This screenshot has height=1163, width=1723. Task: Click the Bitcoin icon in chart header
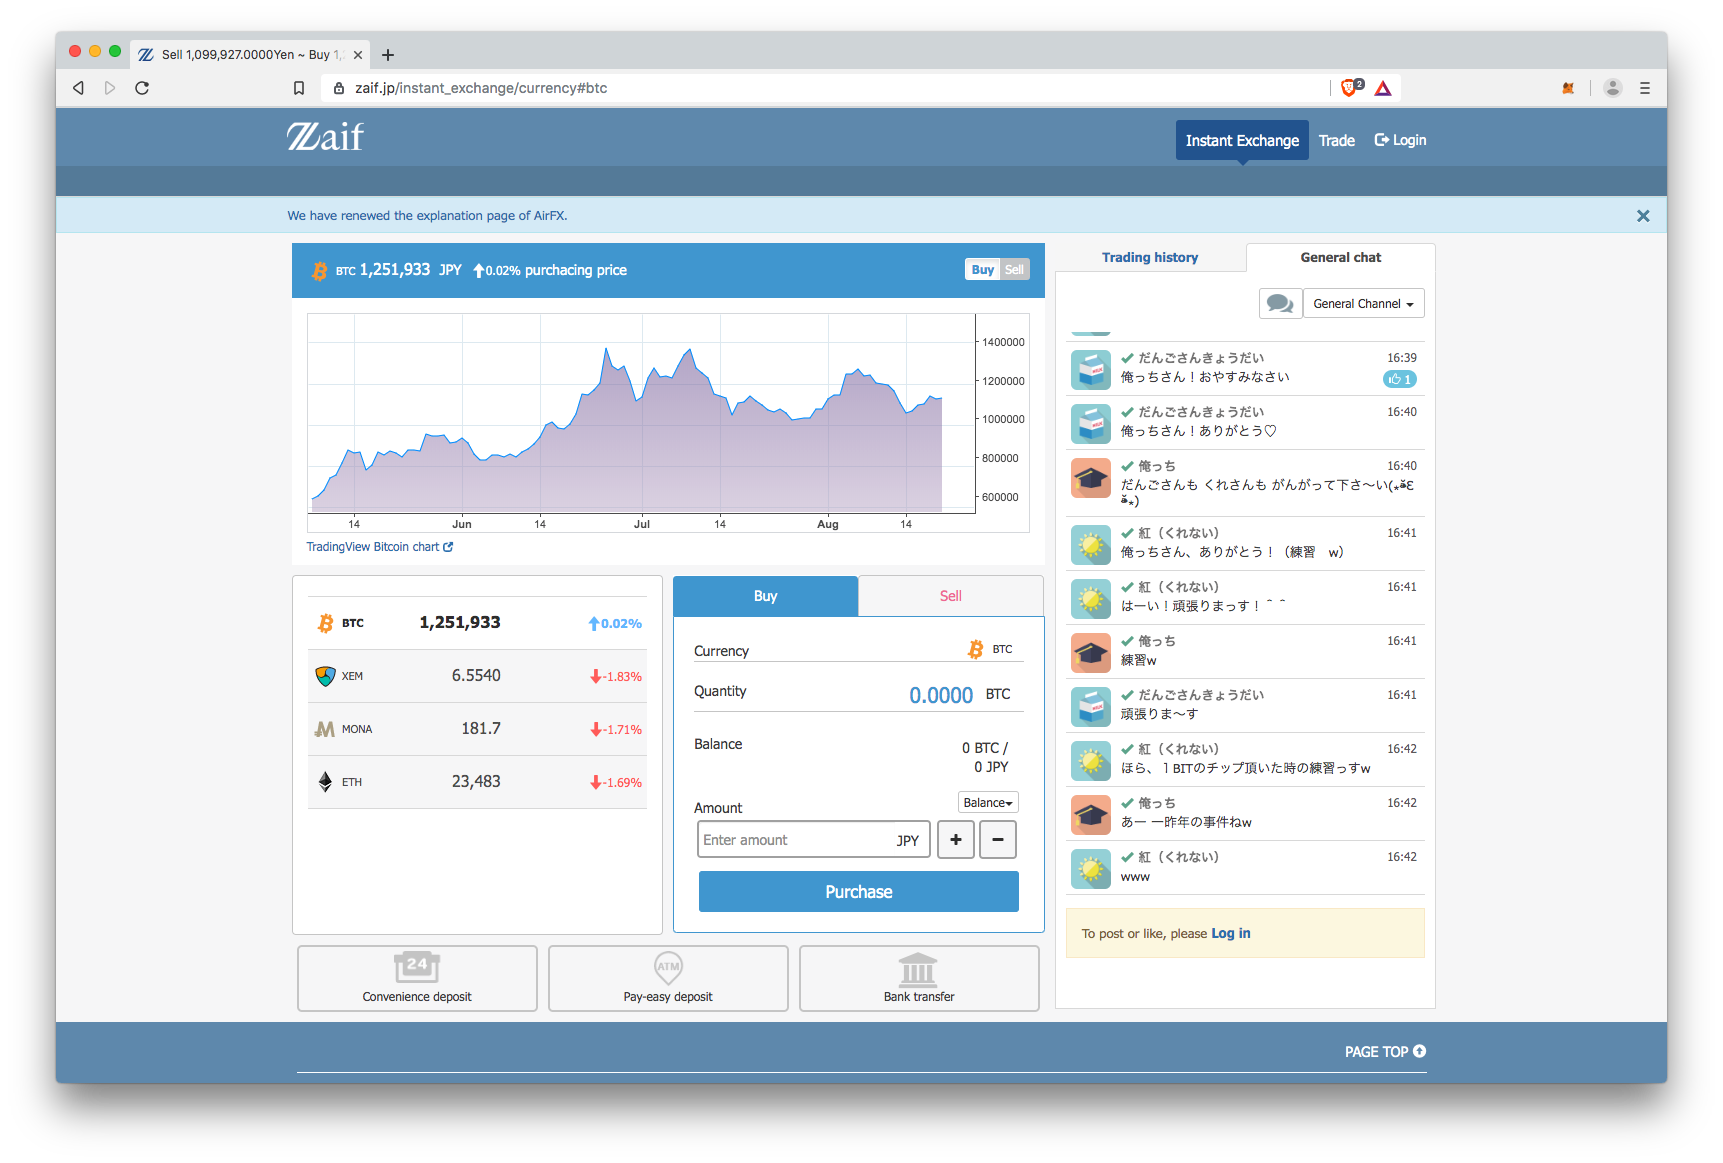tap(319, 271)
